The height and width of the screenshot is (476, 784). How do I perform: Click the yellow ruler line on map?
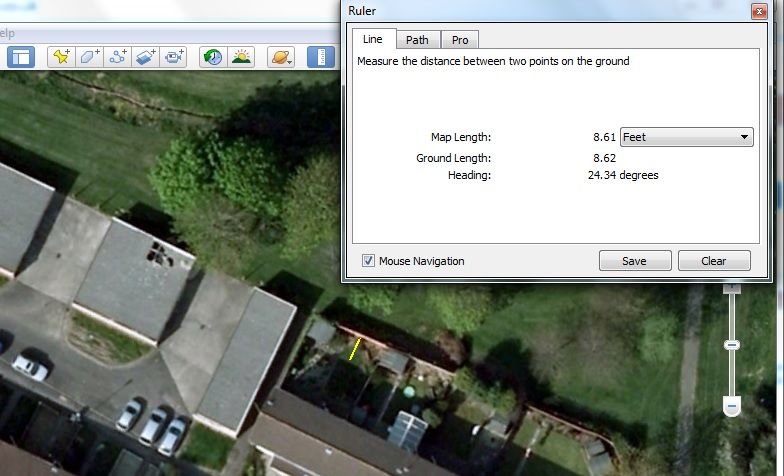click(354, 349)
